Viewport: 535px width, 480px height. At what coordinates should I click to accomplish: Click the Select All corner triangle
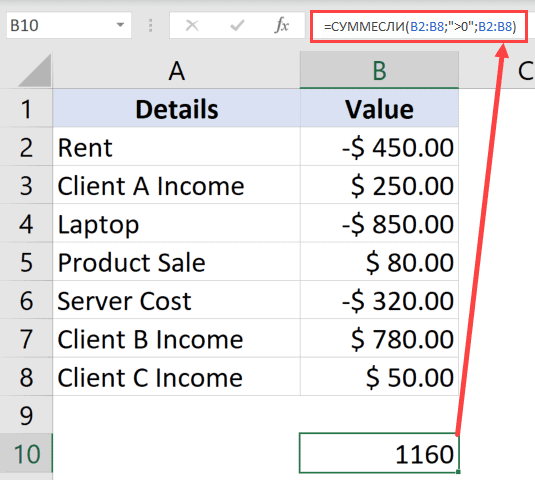pyautogui.click(x=35, y=70)
